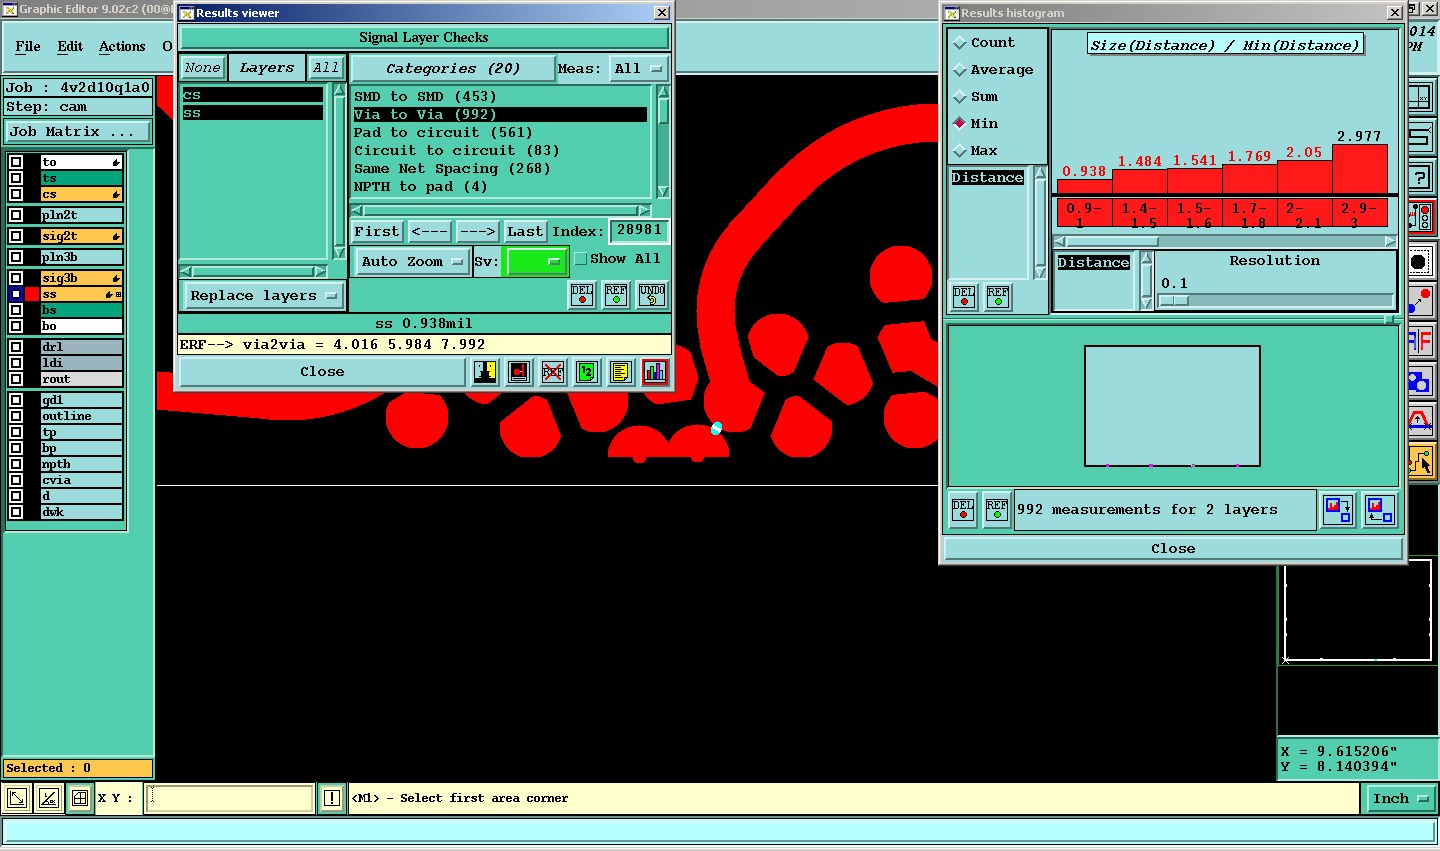Viewport: 1440px width, 851px height.
Task: Open the green Sv dropdown
Action: pos(537,261)
